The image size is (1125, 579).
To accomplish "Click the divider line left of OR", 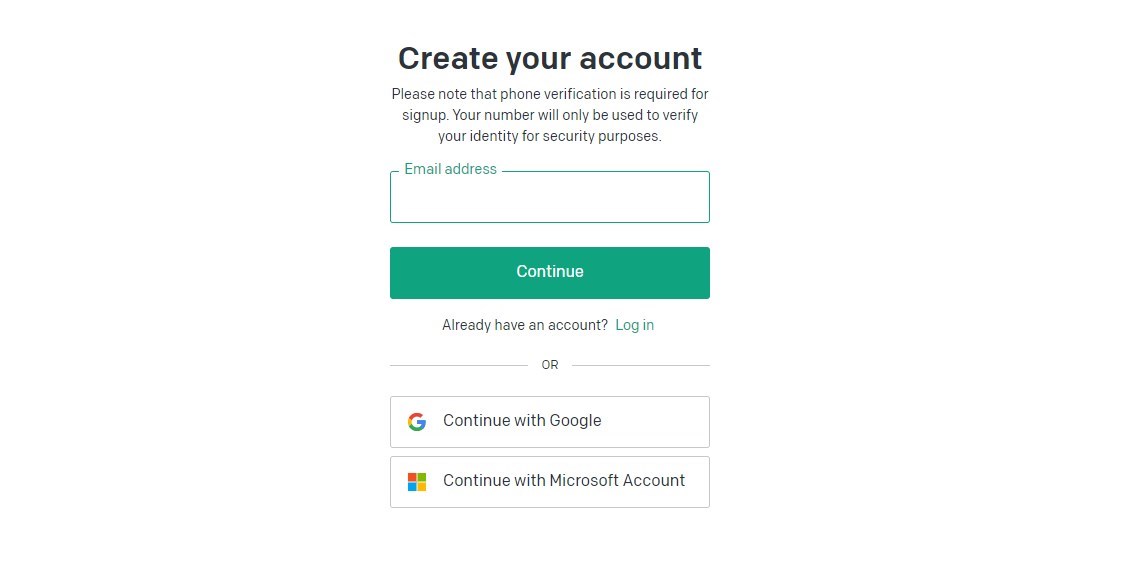I will [x=459, y=365].
